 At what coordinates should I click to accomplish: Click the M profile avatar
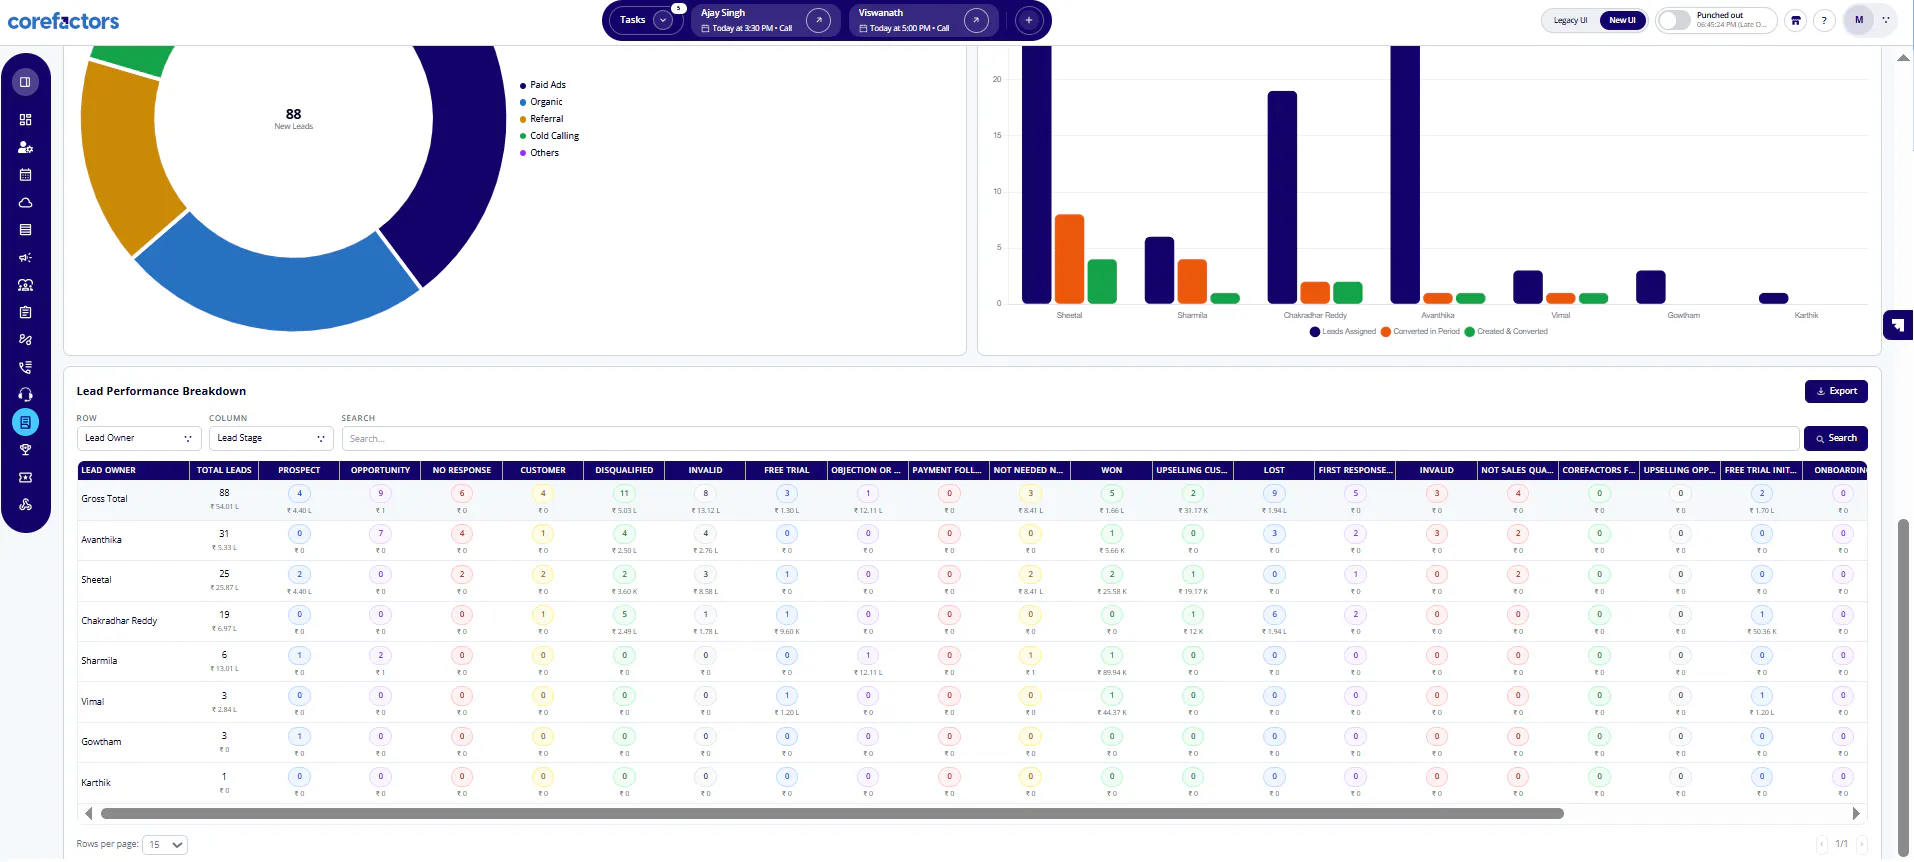coord(1859,20)
